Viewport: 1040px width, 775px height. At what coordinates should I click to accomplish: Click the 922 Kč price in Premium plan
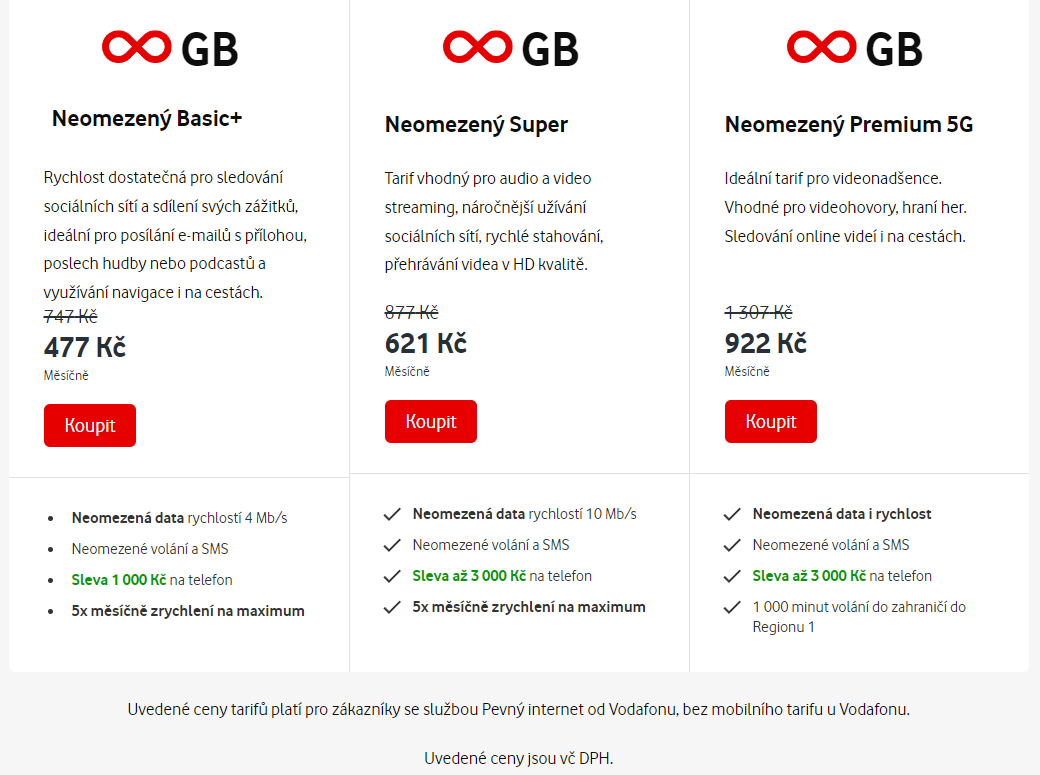[765, 344]
